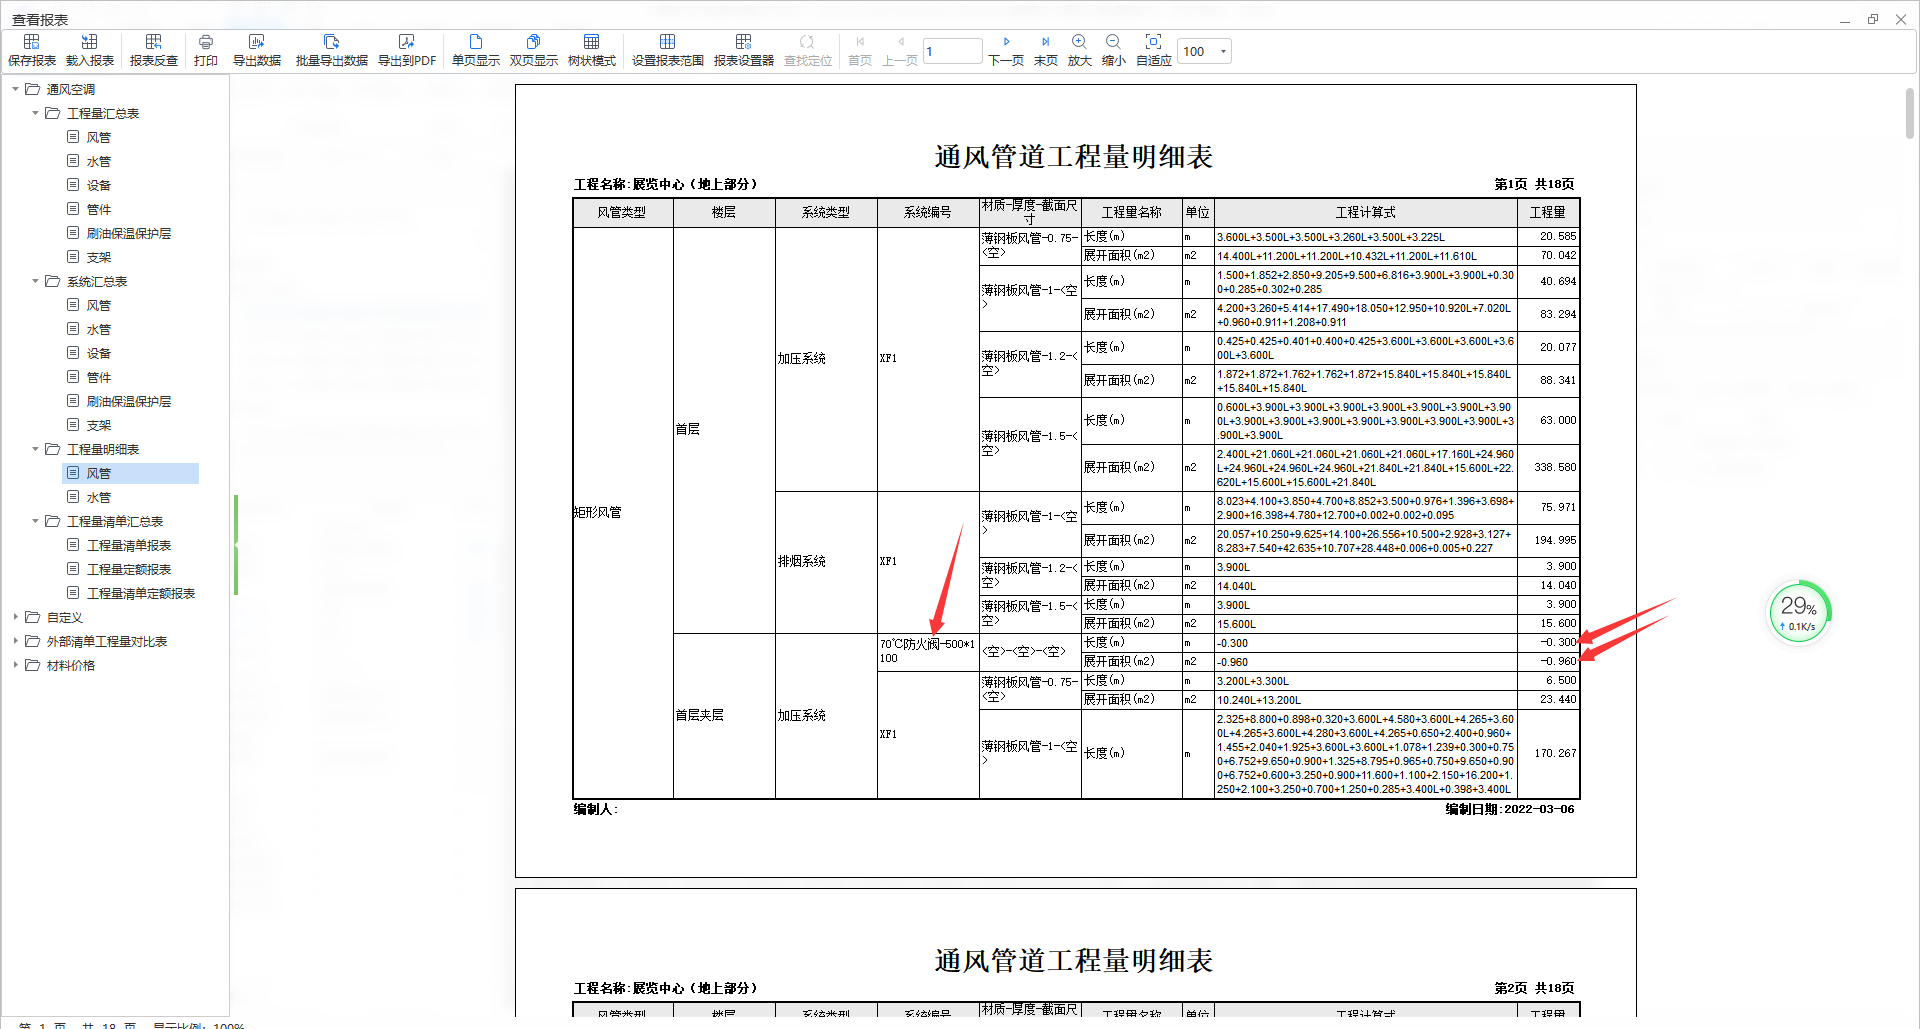
Task: Click the 29% network speed floating widget
Action: [1799, 611]
